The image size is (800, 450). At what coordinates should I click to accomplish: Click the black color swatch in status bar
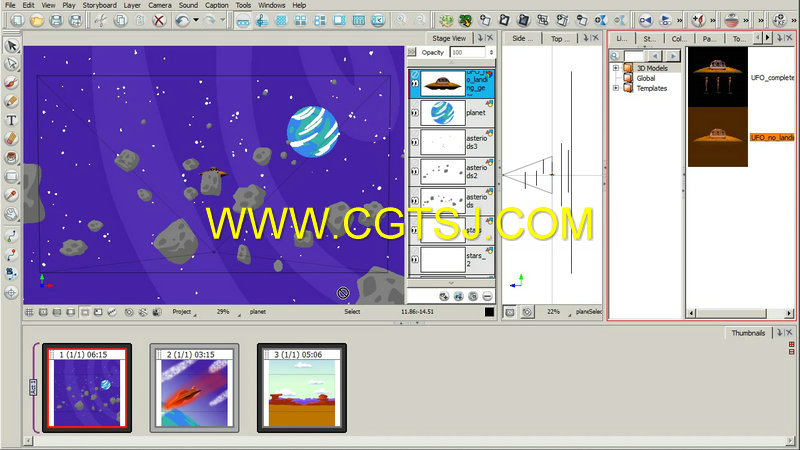489,312
